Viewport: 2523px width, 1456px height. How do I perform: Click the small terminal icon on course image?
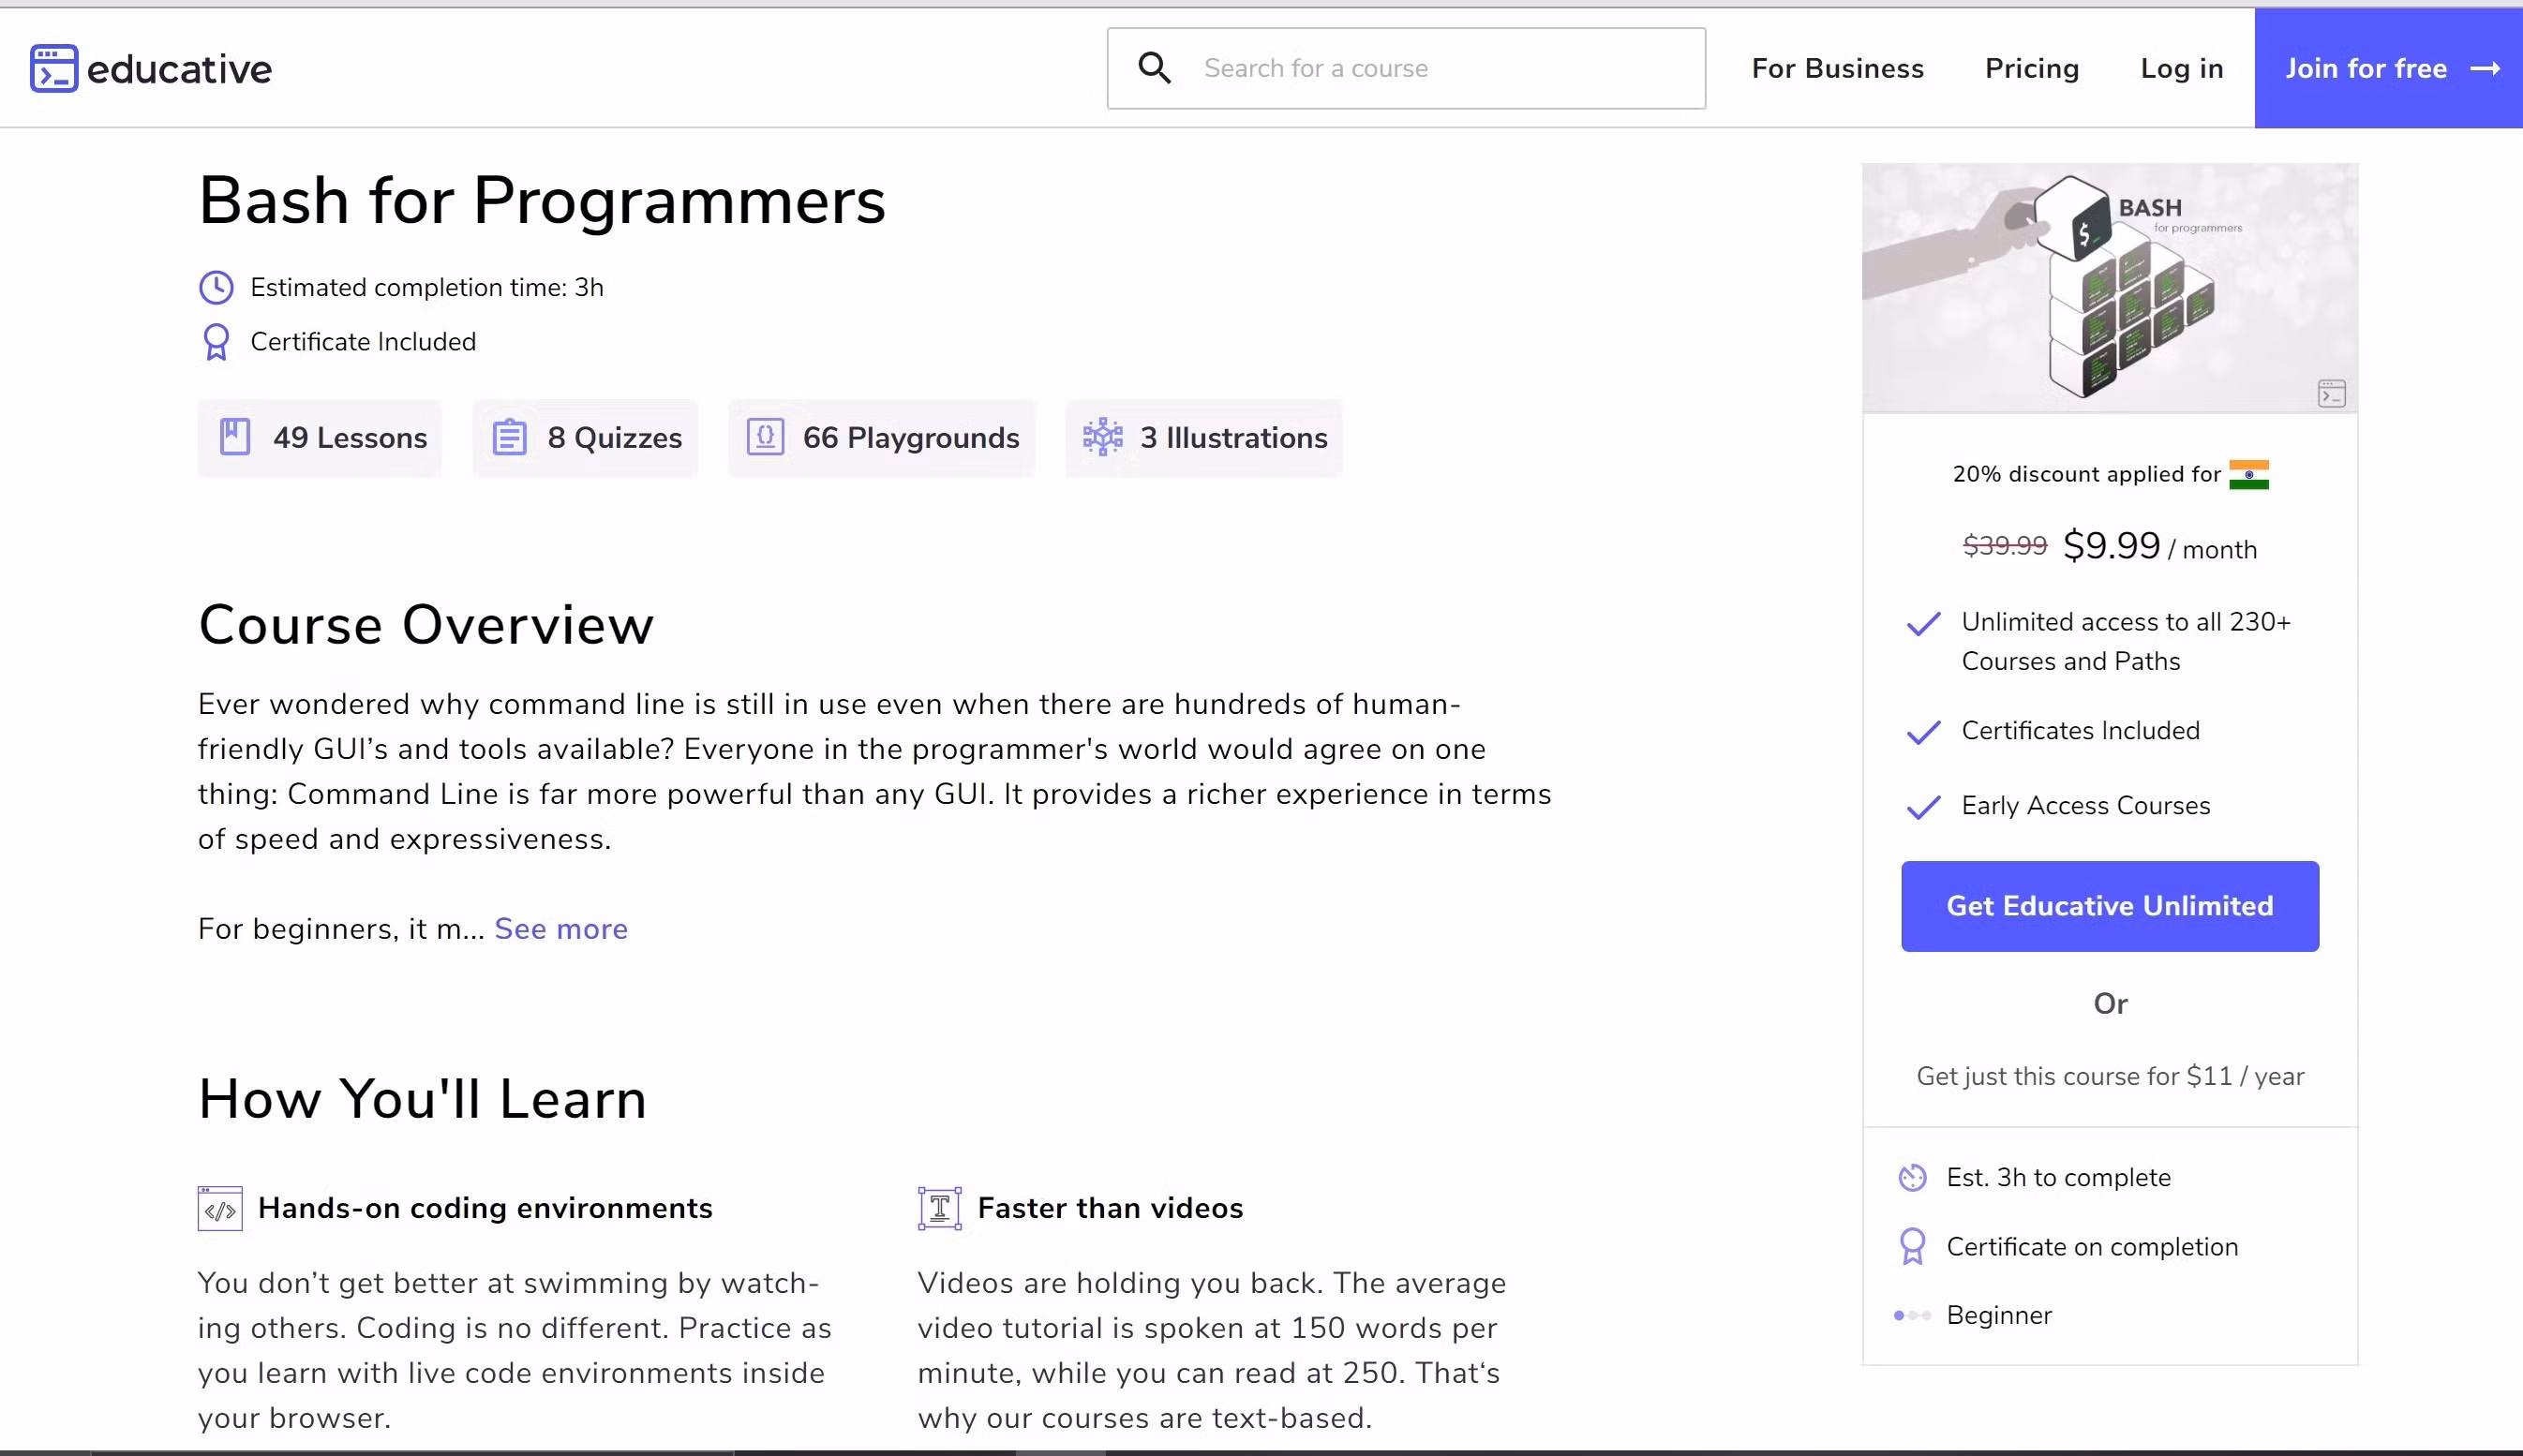coord(2332,393)
